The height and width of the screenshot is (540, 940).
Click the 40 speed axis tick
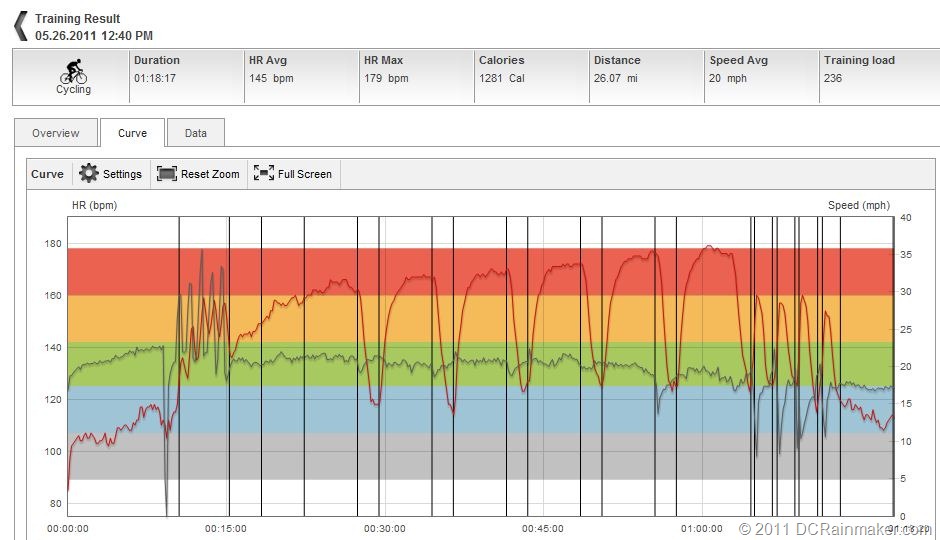[906, 218]
